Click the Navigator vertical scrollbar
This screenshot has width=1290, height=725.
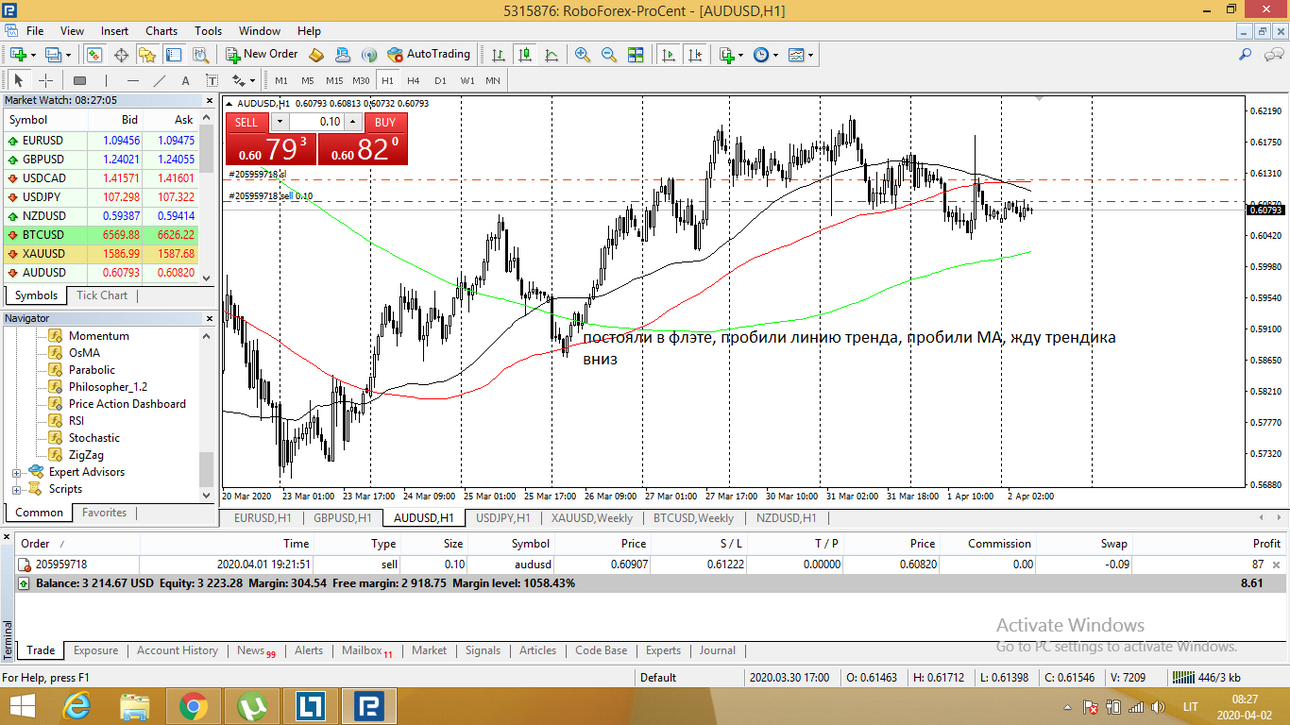click(x=207, y=416)
